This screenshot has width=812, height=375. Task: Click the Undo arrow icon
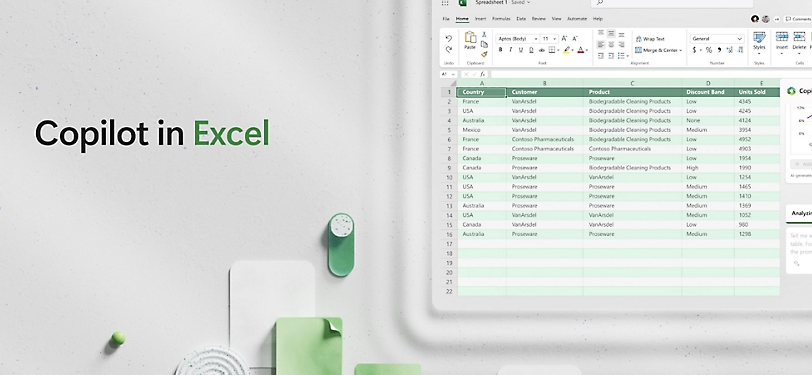(448, 38)
